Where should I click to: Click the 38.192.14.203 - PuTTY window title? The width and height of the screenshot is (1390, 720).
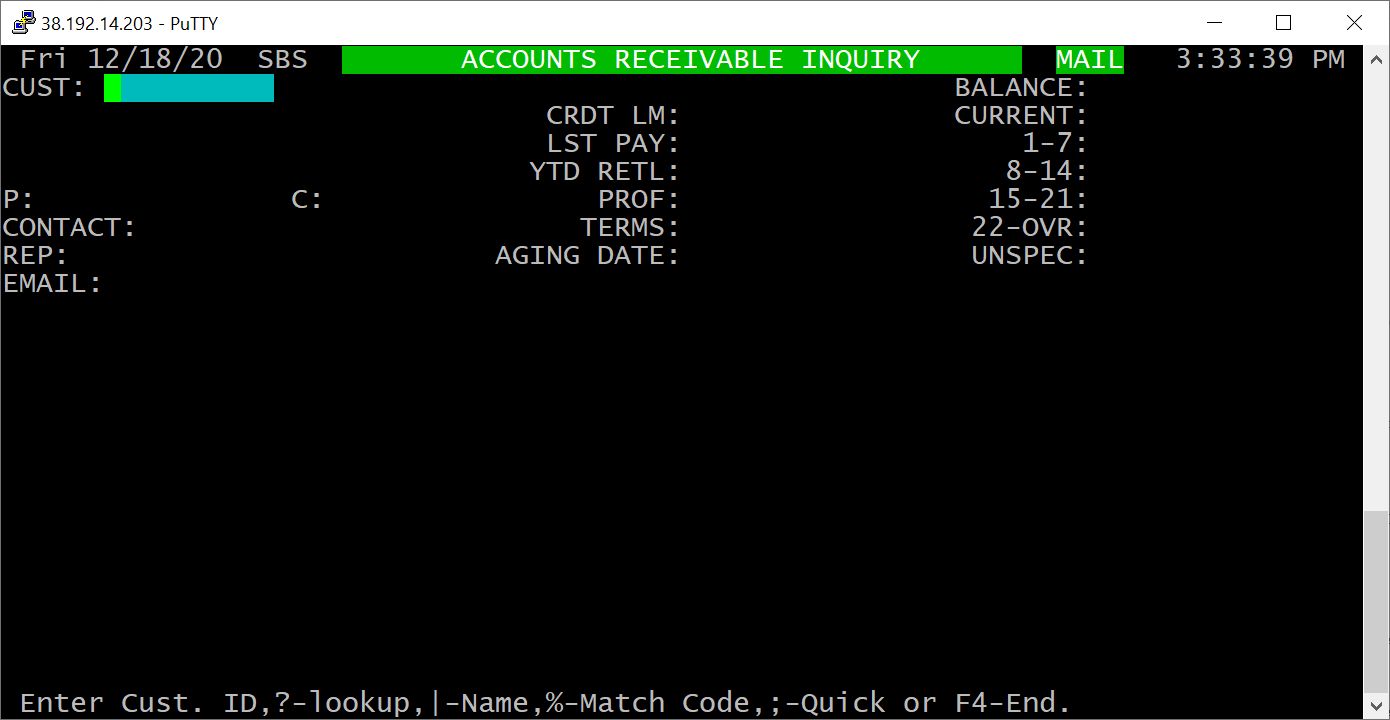(x=129, y=23)
